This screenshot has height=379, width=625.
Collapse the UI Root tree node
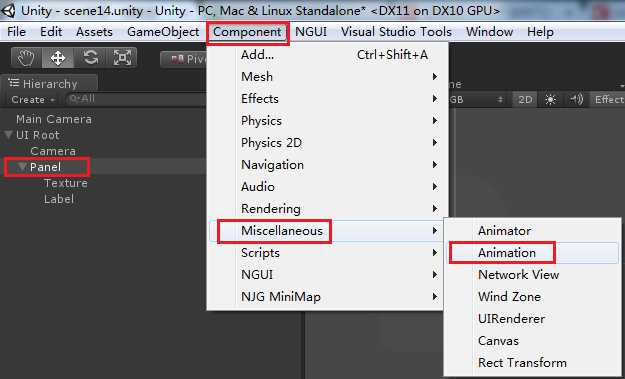click(x=8, y=135)
